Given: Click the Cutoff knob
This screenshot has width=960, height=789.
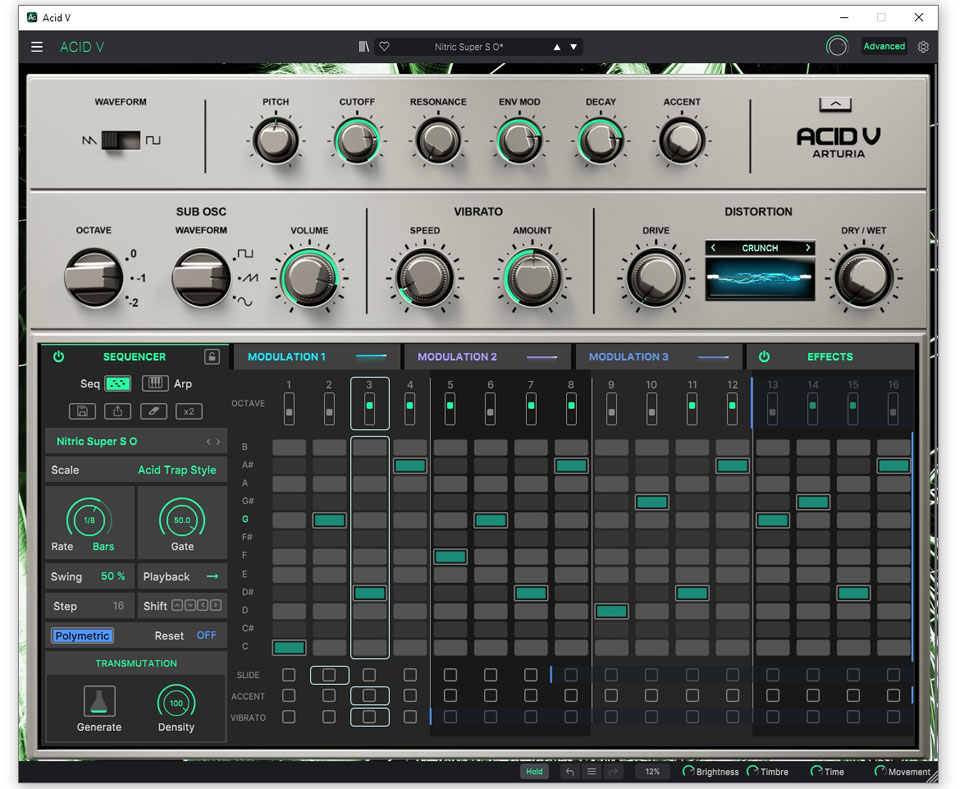Looking at the screenshot, I should pyautogui.click(x=357, y=141).
